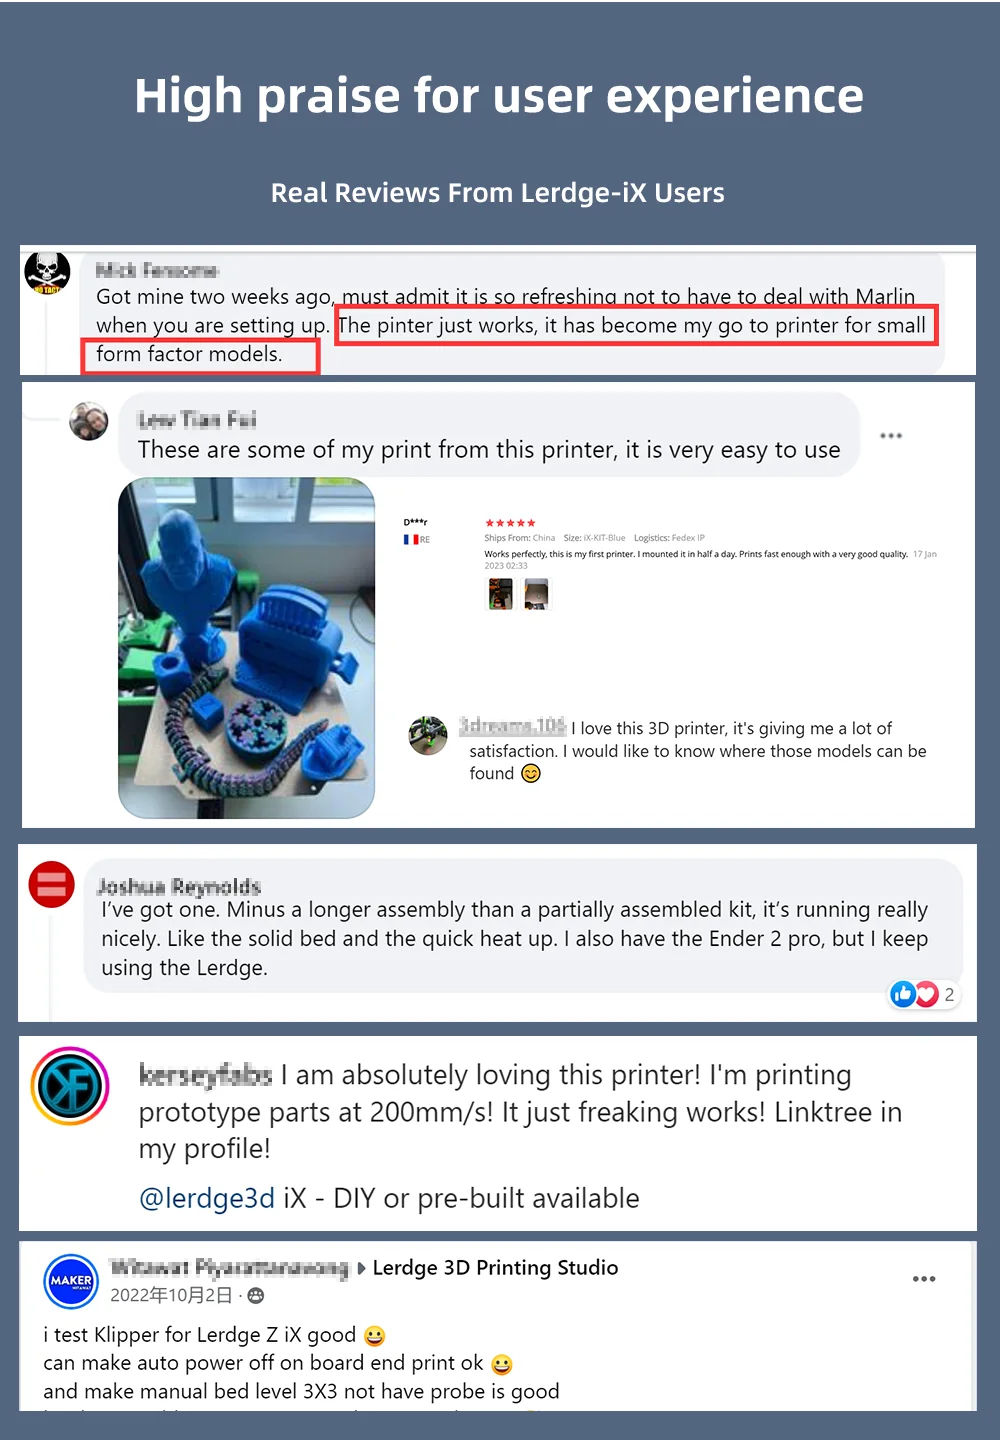1000x1440 pixels.
Task: Click the post date 2022年10月2日
Action: [x=171, y=1295]
